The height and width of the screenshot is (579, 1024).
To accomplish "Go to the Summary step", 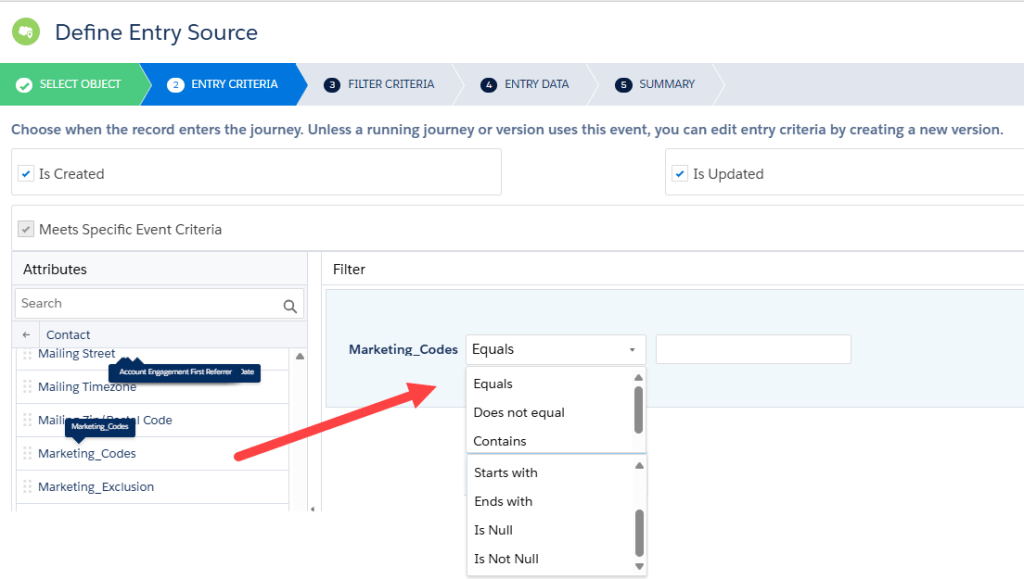I will [666, 85].
